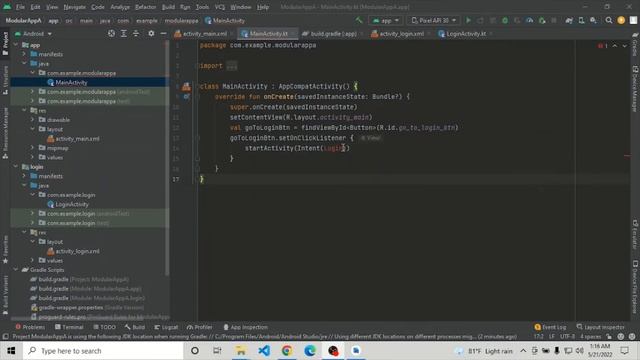
Task: Expand the mipmap folder
Action: [33, 148]
